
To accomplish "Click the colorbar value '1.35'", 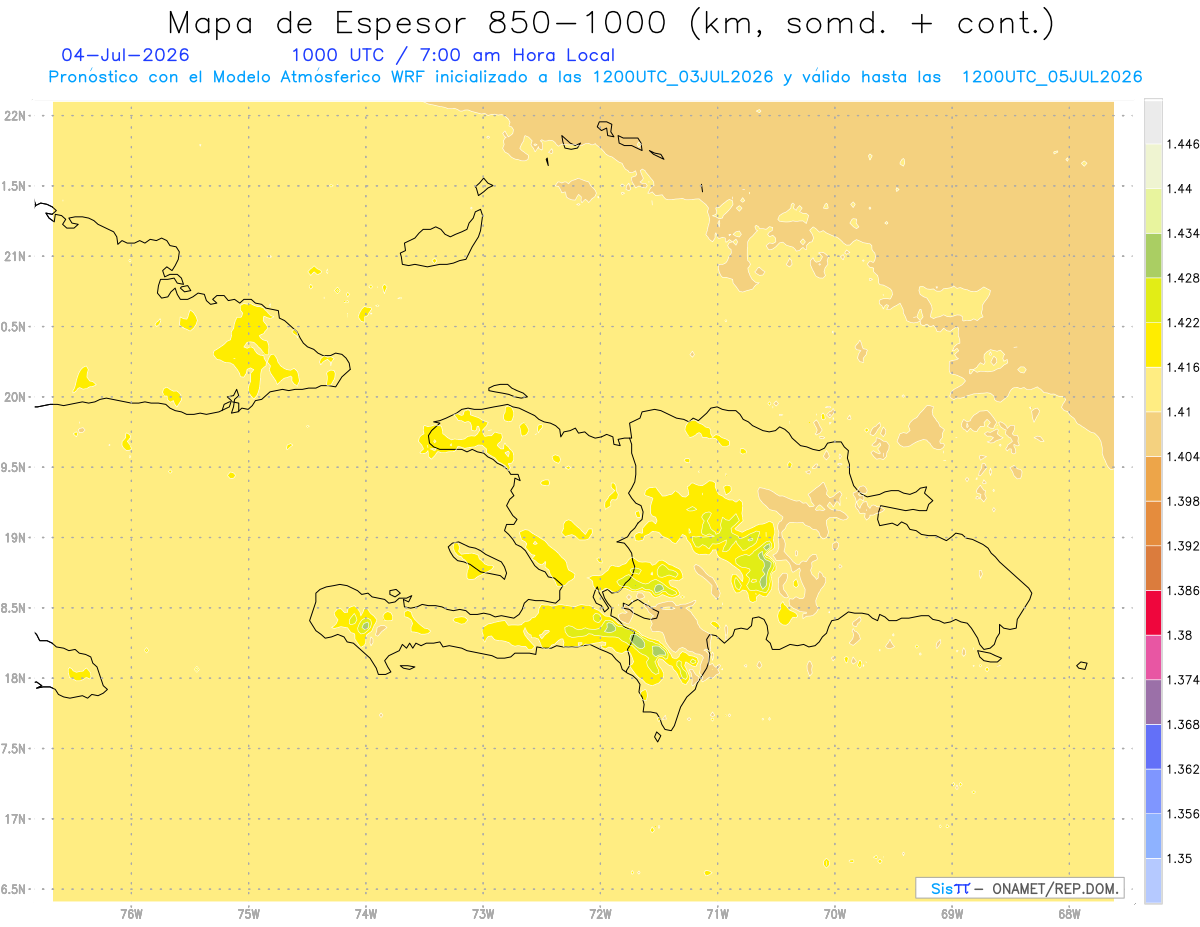I will [1179, 858].
